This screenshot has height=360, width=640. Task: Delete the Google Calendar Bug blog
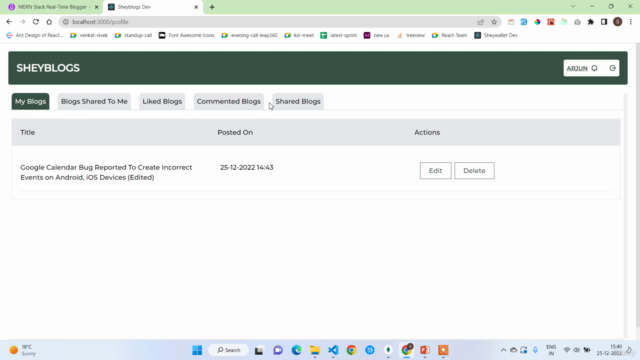click(474, 171)
